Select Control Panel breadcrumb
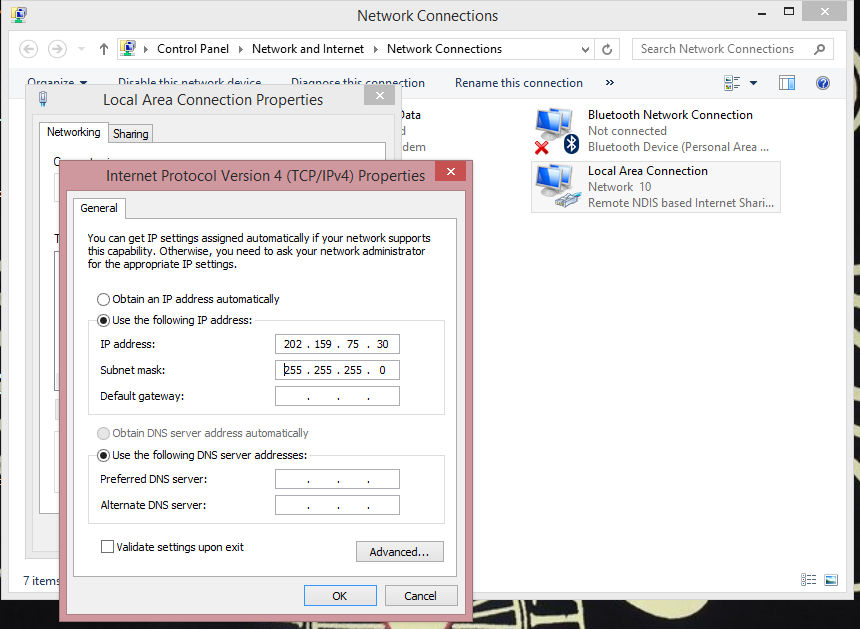860x629 pixels. 193,49
